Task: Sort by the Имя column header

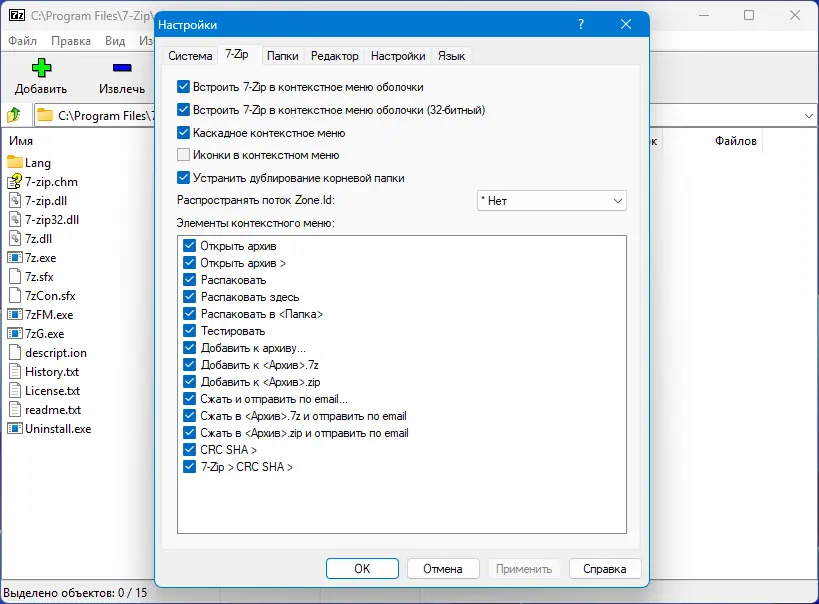Action: click(x=21, y=141)
